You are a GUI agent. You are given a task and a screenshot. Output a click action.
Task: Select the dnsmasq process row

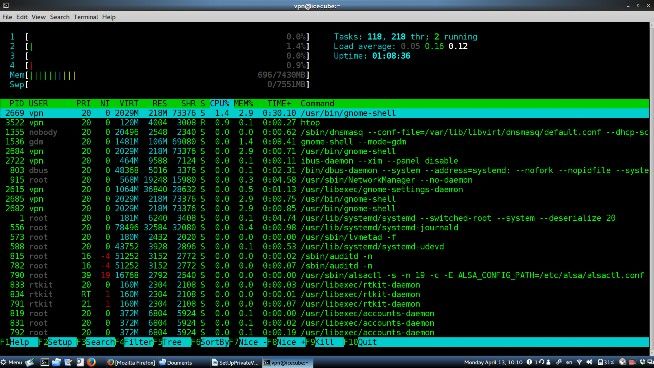click(324, 132)
